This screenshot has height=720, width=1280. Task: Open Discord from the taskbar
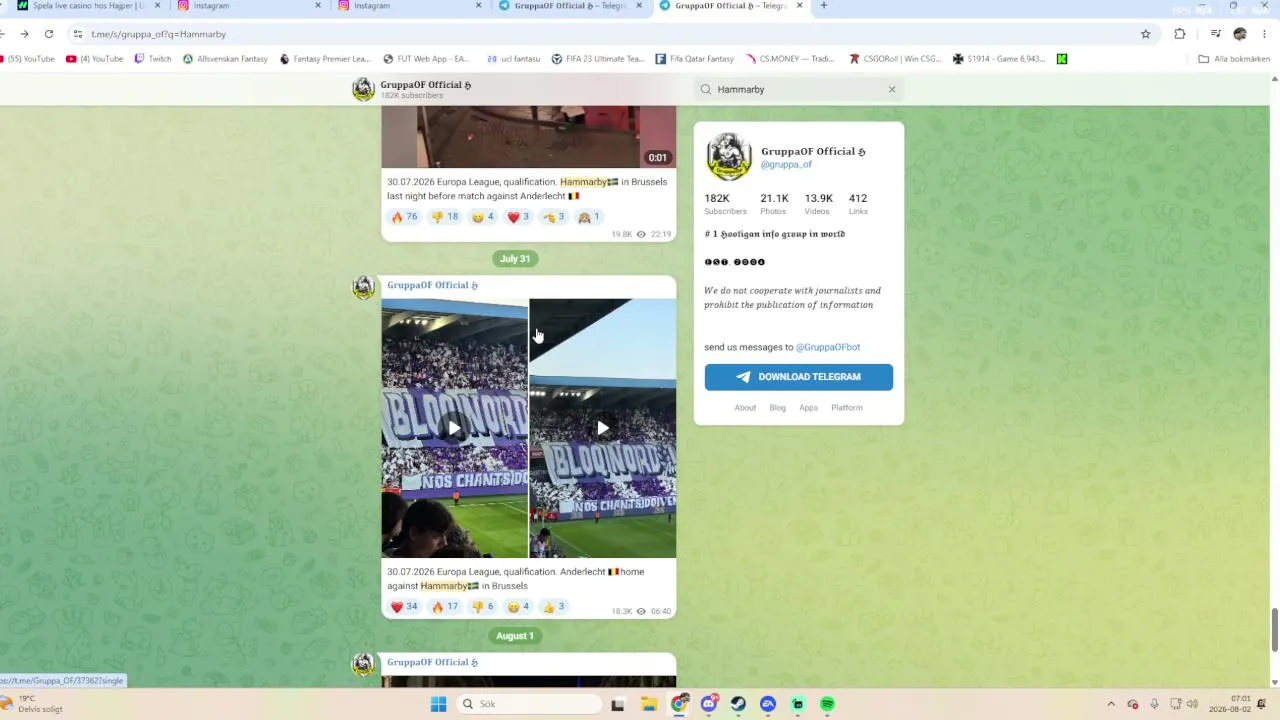coord(709,704)
